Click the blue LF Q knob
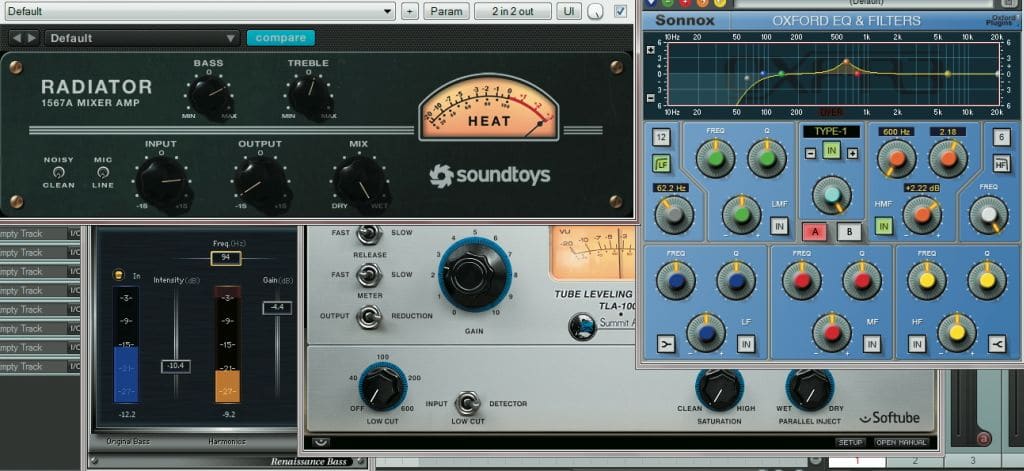This screenshot has height=471, width=1024. (x=736, y=281)
